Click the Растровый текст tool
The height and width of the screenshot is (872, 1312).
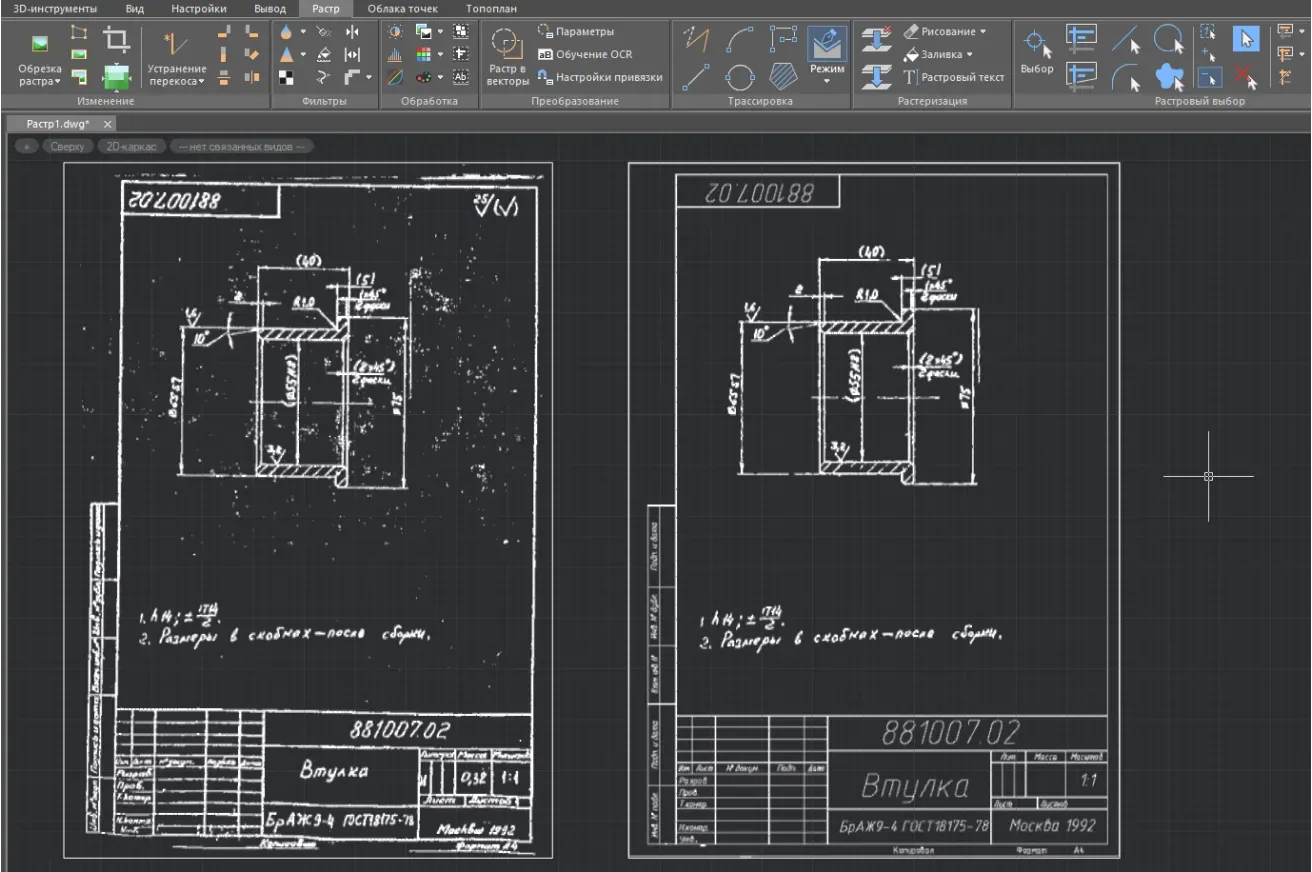pyautogui.click(x=953, y=77)
